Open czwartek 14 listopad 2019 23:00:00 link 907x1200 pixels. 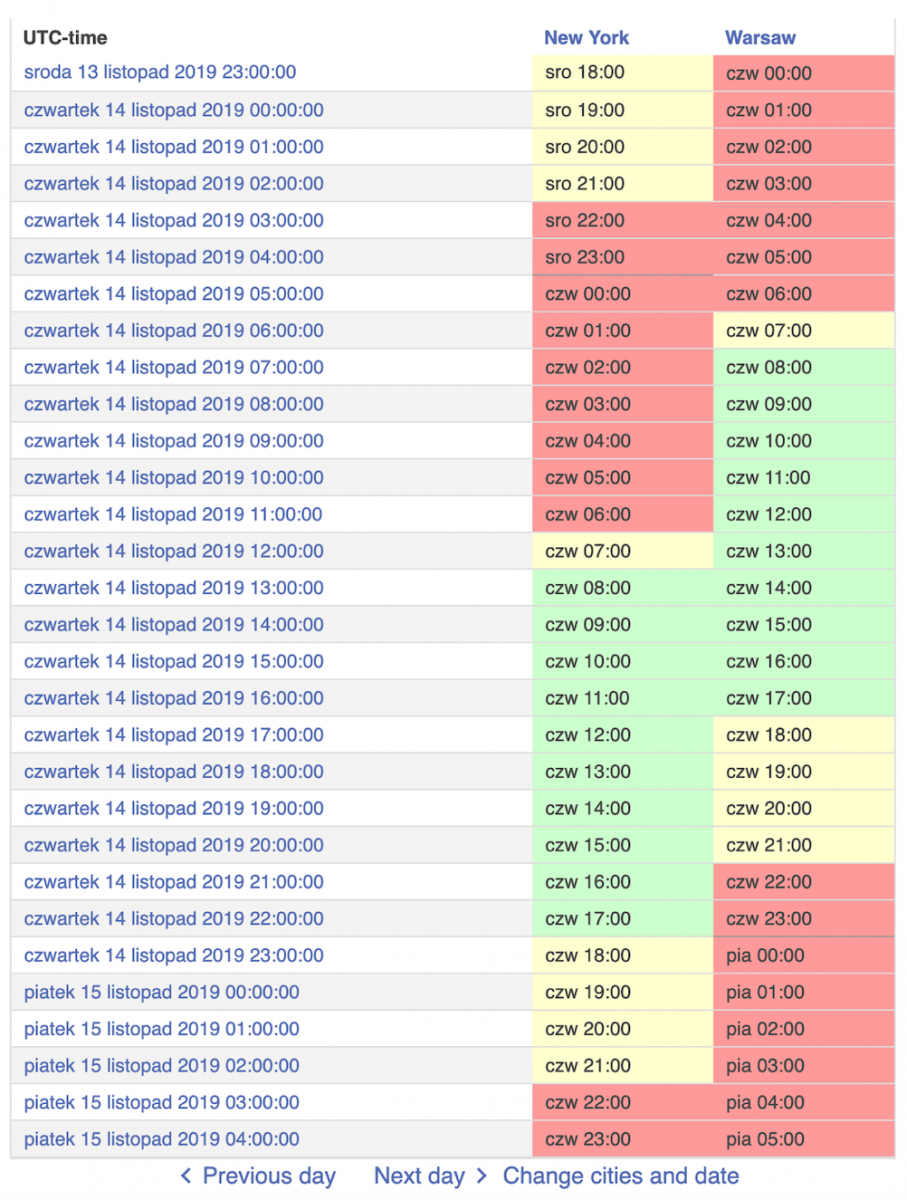click(x=173, y=956)
